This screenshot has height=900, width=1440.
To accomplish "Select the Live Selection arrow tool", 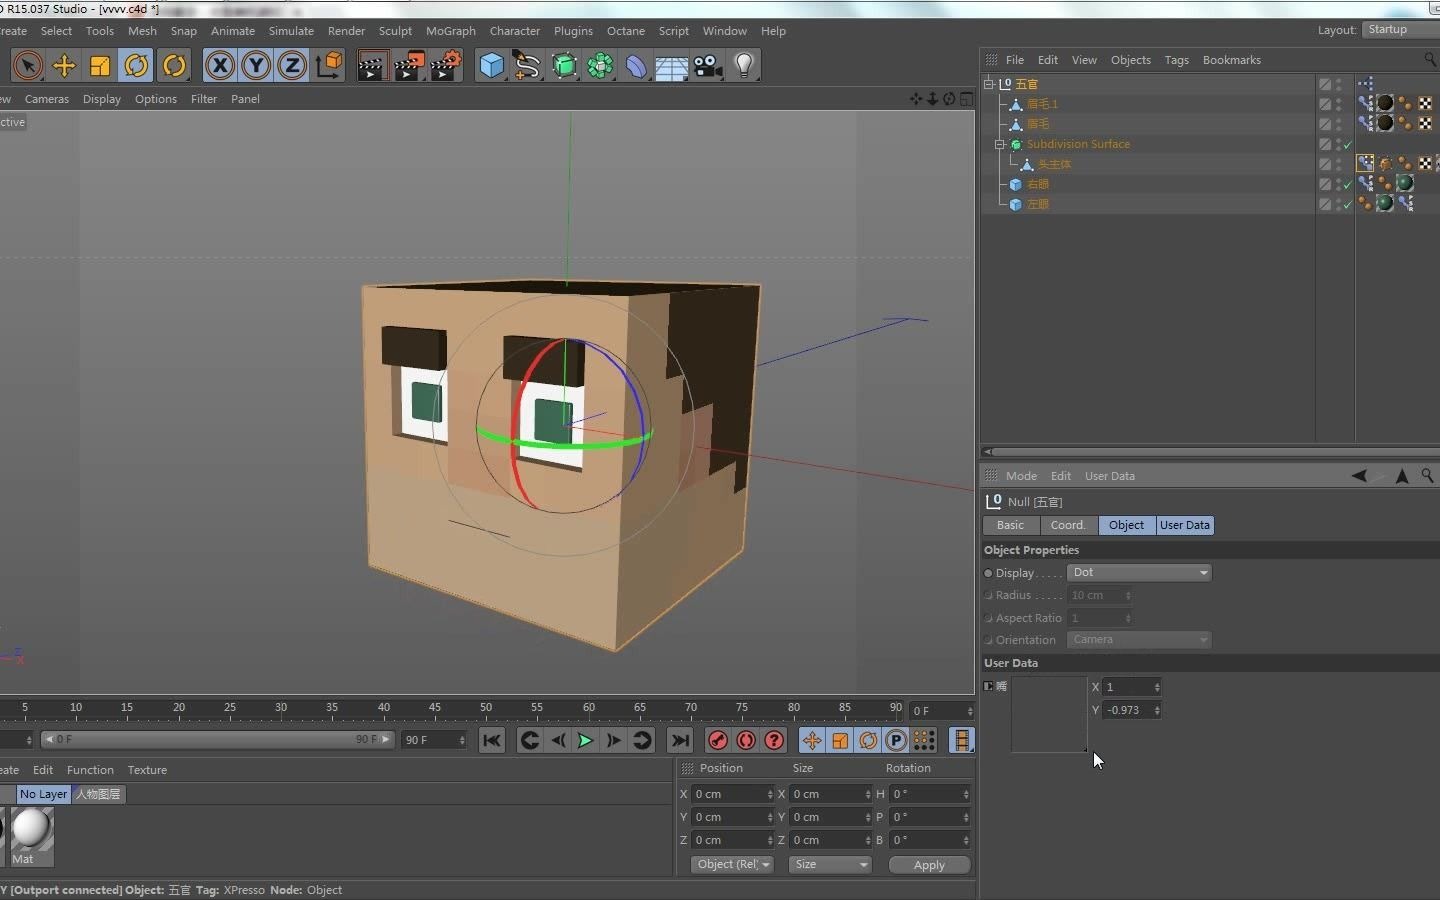I will (x=28, y=66).
